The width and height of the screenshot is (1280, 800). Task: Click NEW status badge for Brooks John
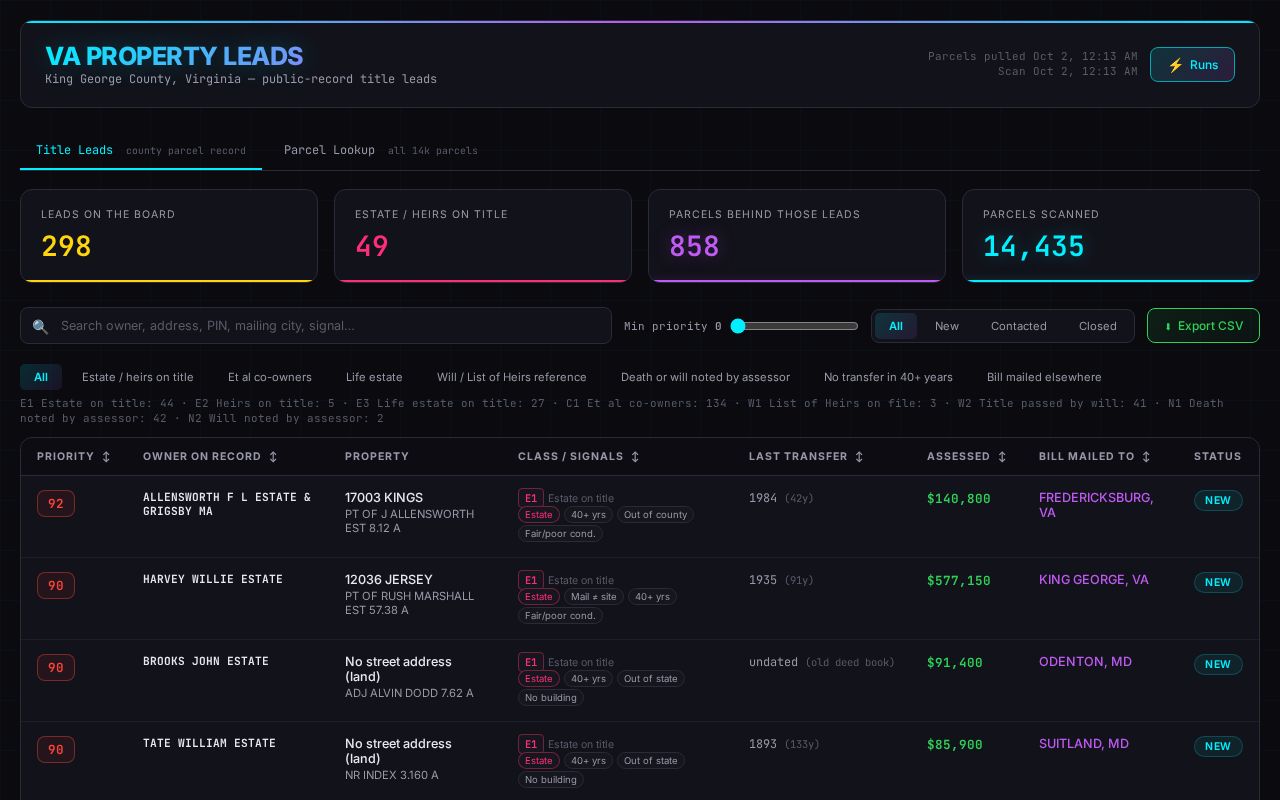(1218, 664)
